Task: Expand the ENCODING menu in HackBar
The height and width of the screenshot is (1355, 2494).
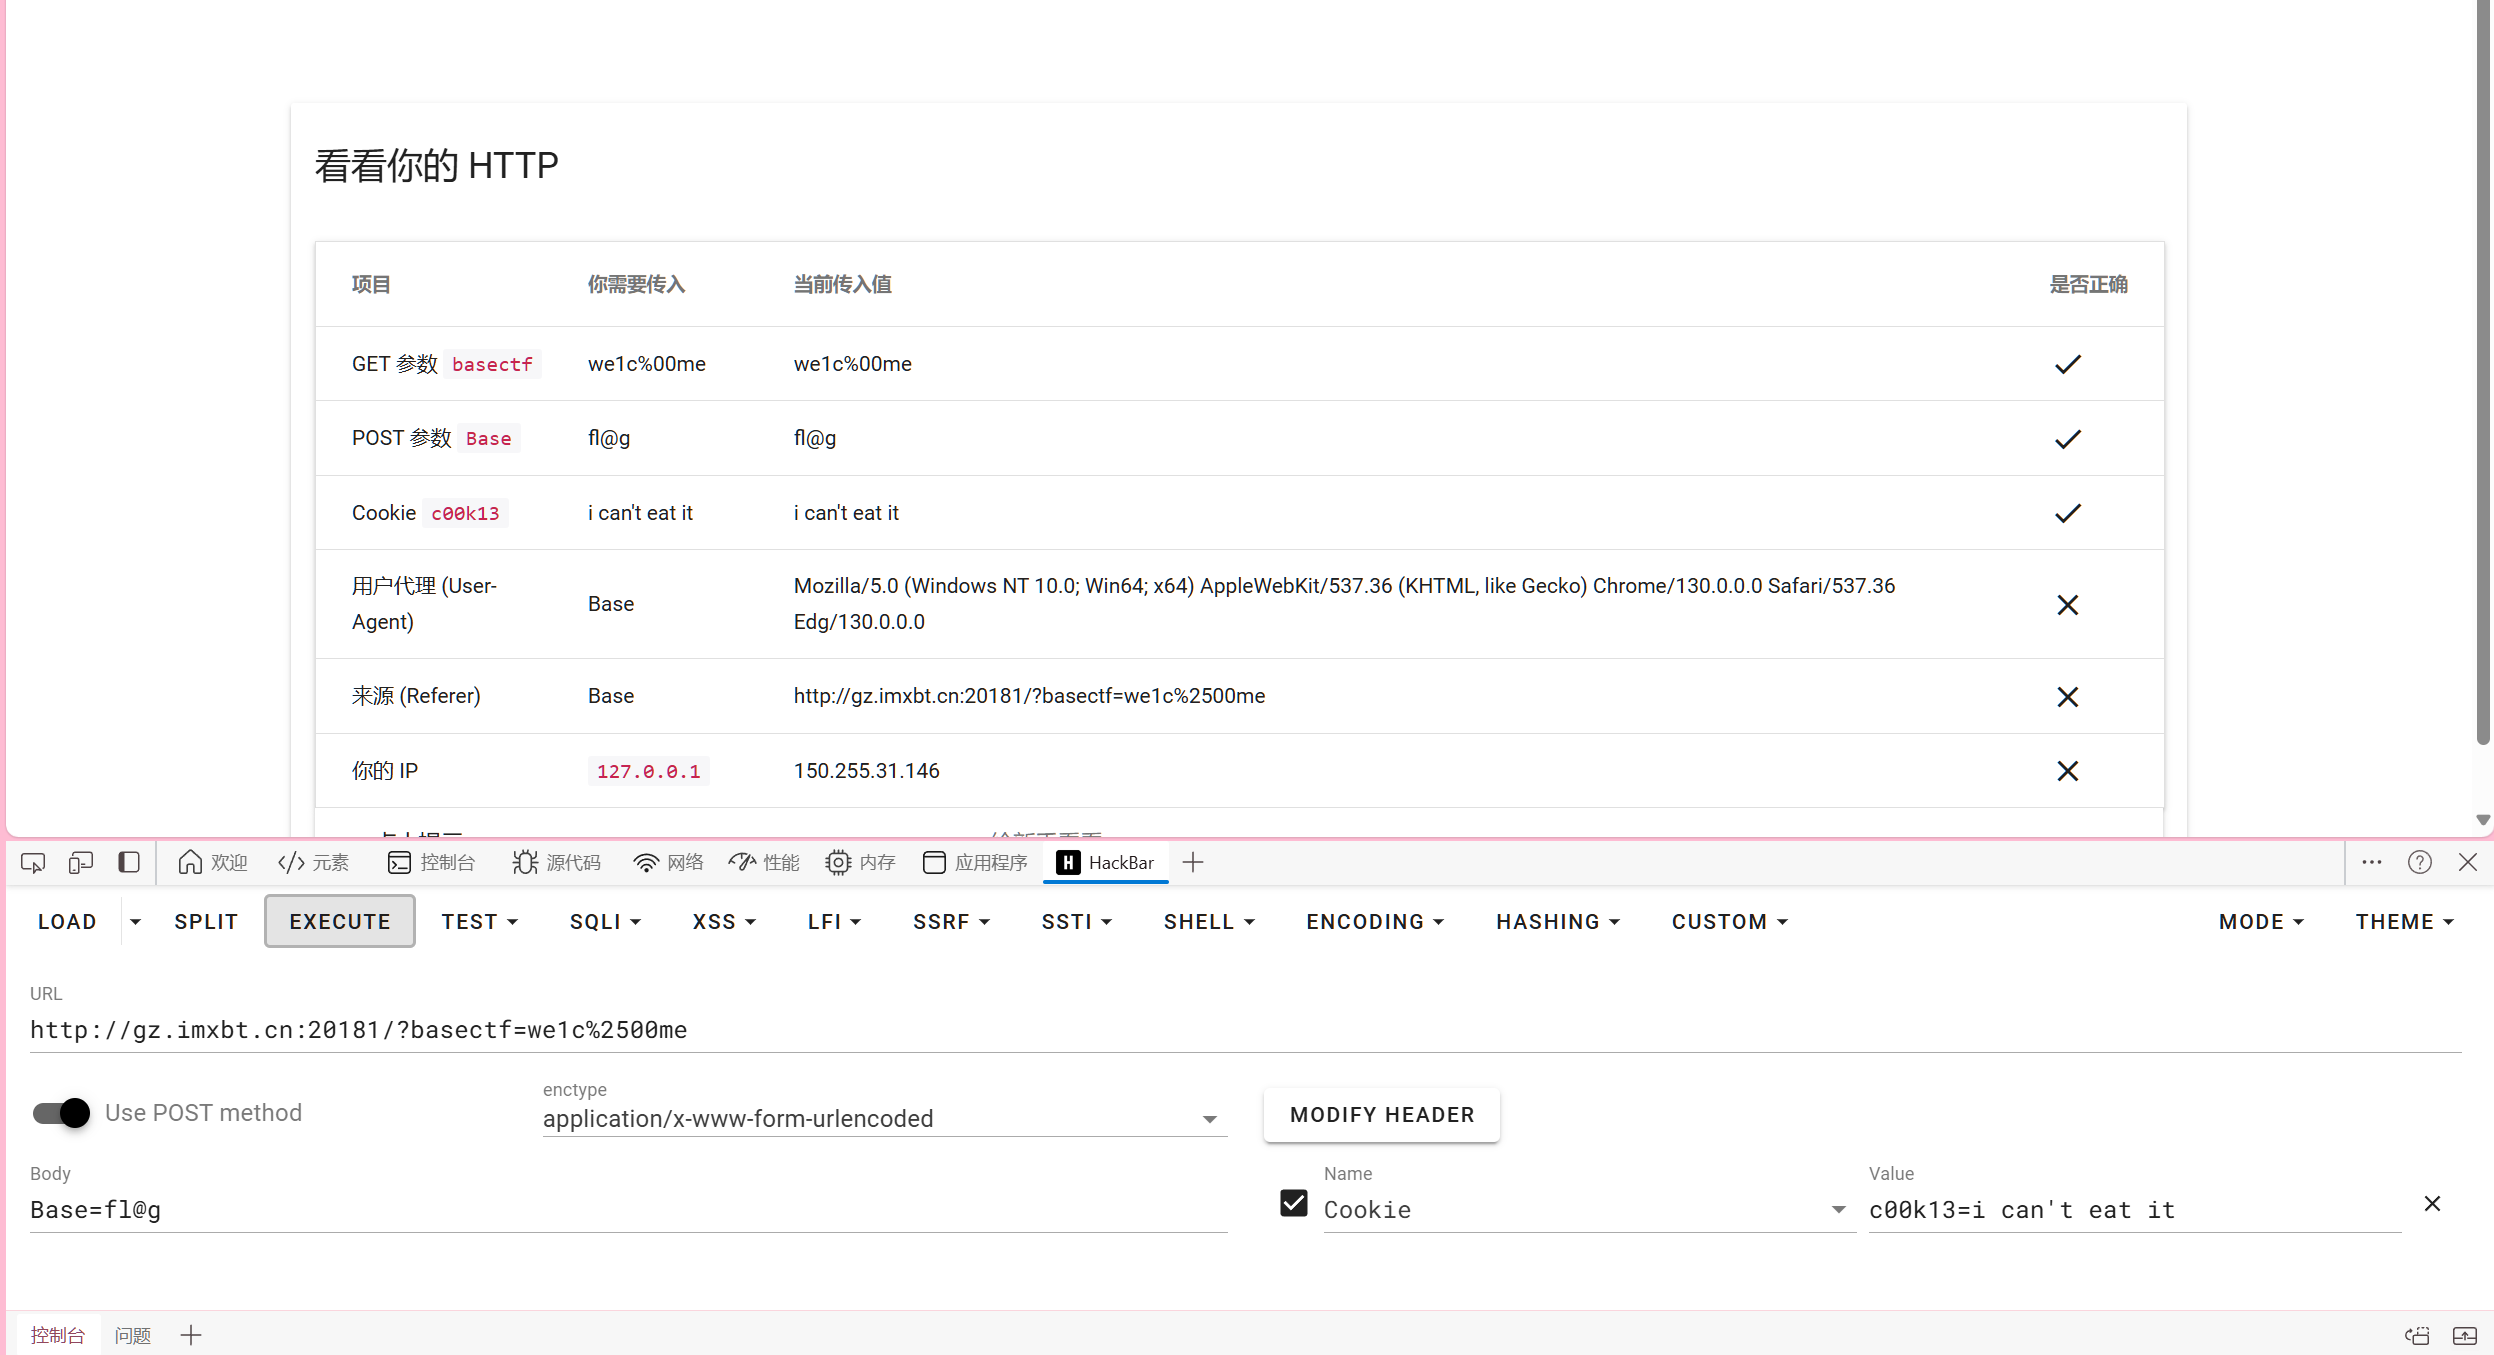Action: 1375,922
